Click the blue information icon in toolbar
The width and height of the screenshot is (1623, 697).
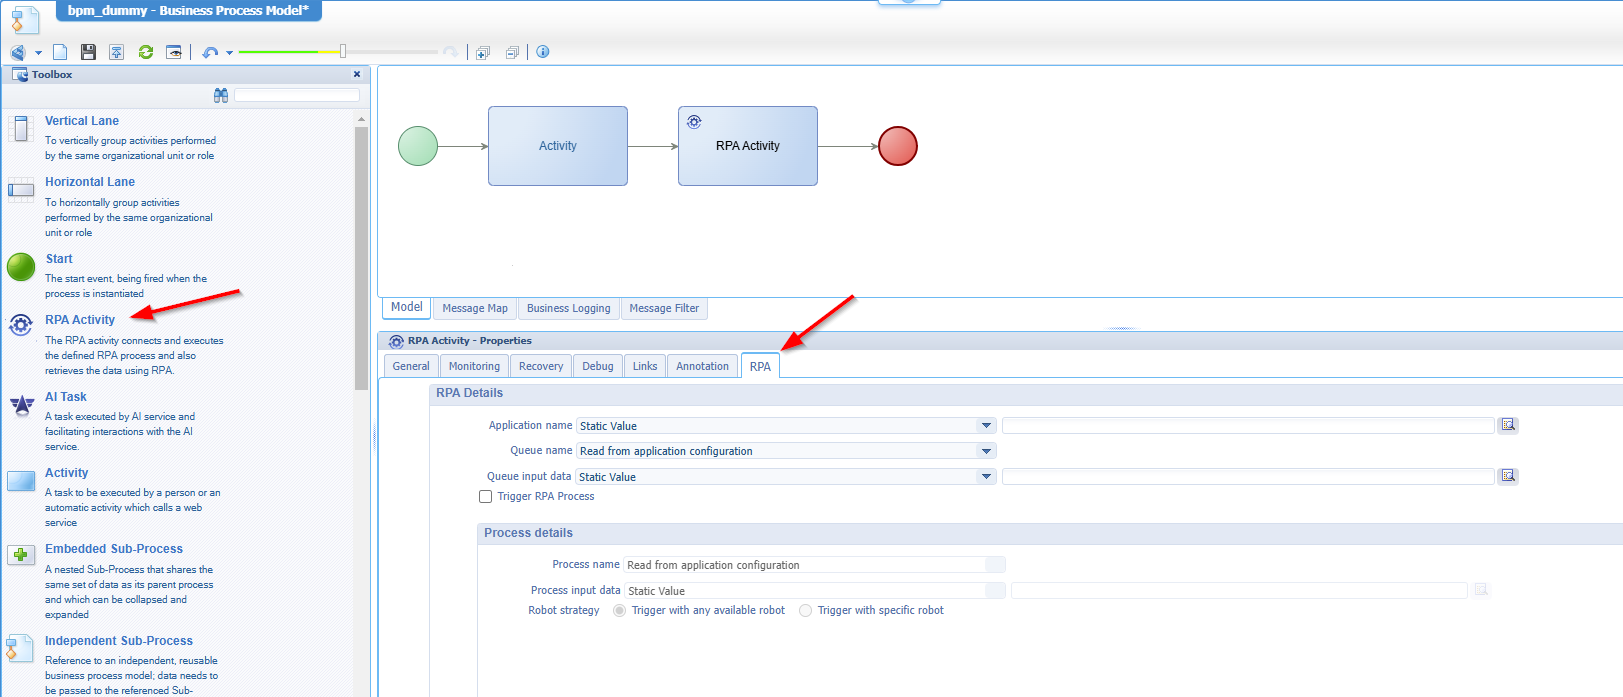543,52
